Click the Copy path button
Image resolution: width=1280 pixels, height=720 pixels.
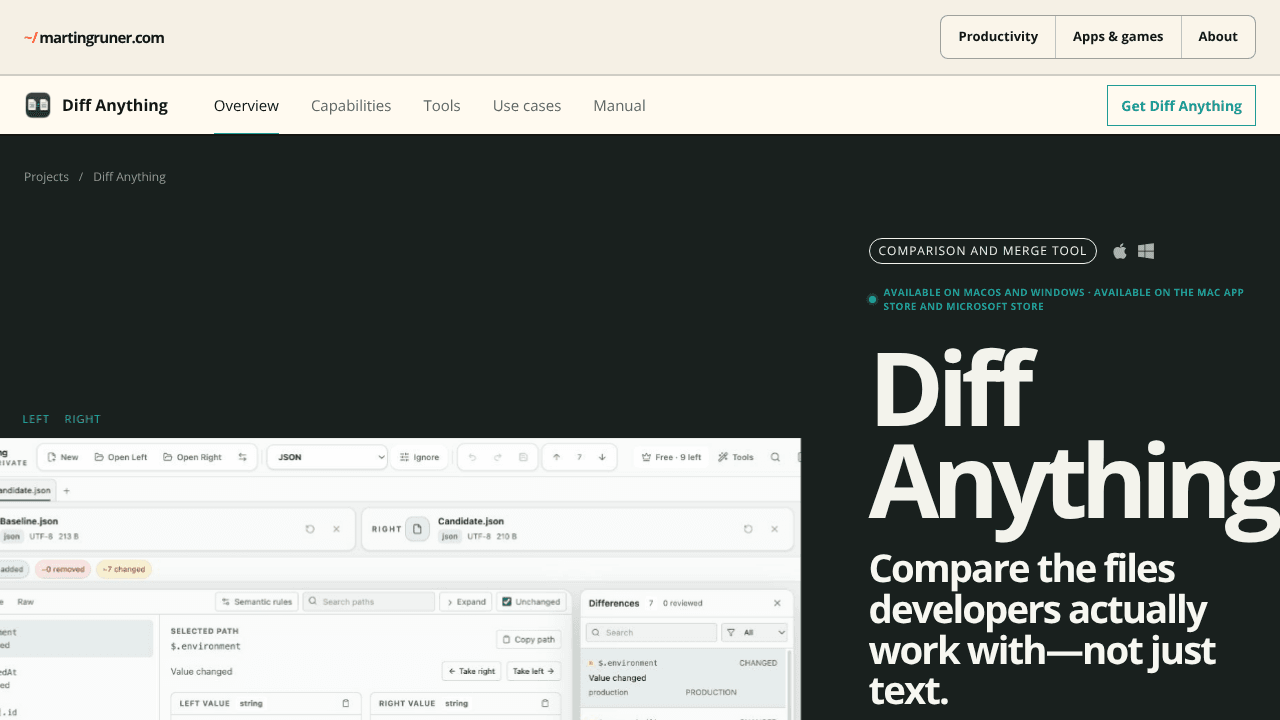tap(528, 639)
